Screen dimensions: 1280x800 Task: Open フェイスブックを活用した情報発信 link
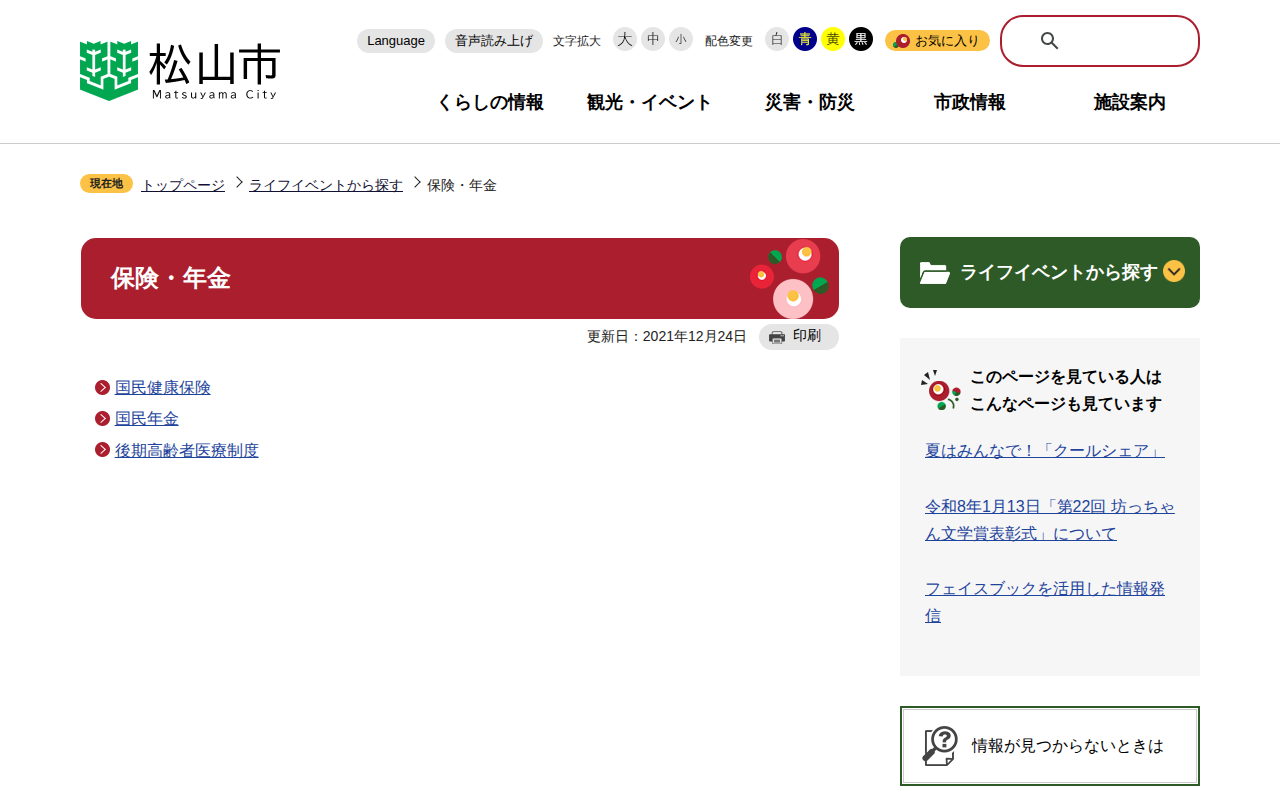click(x=1045, y=602)
